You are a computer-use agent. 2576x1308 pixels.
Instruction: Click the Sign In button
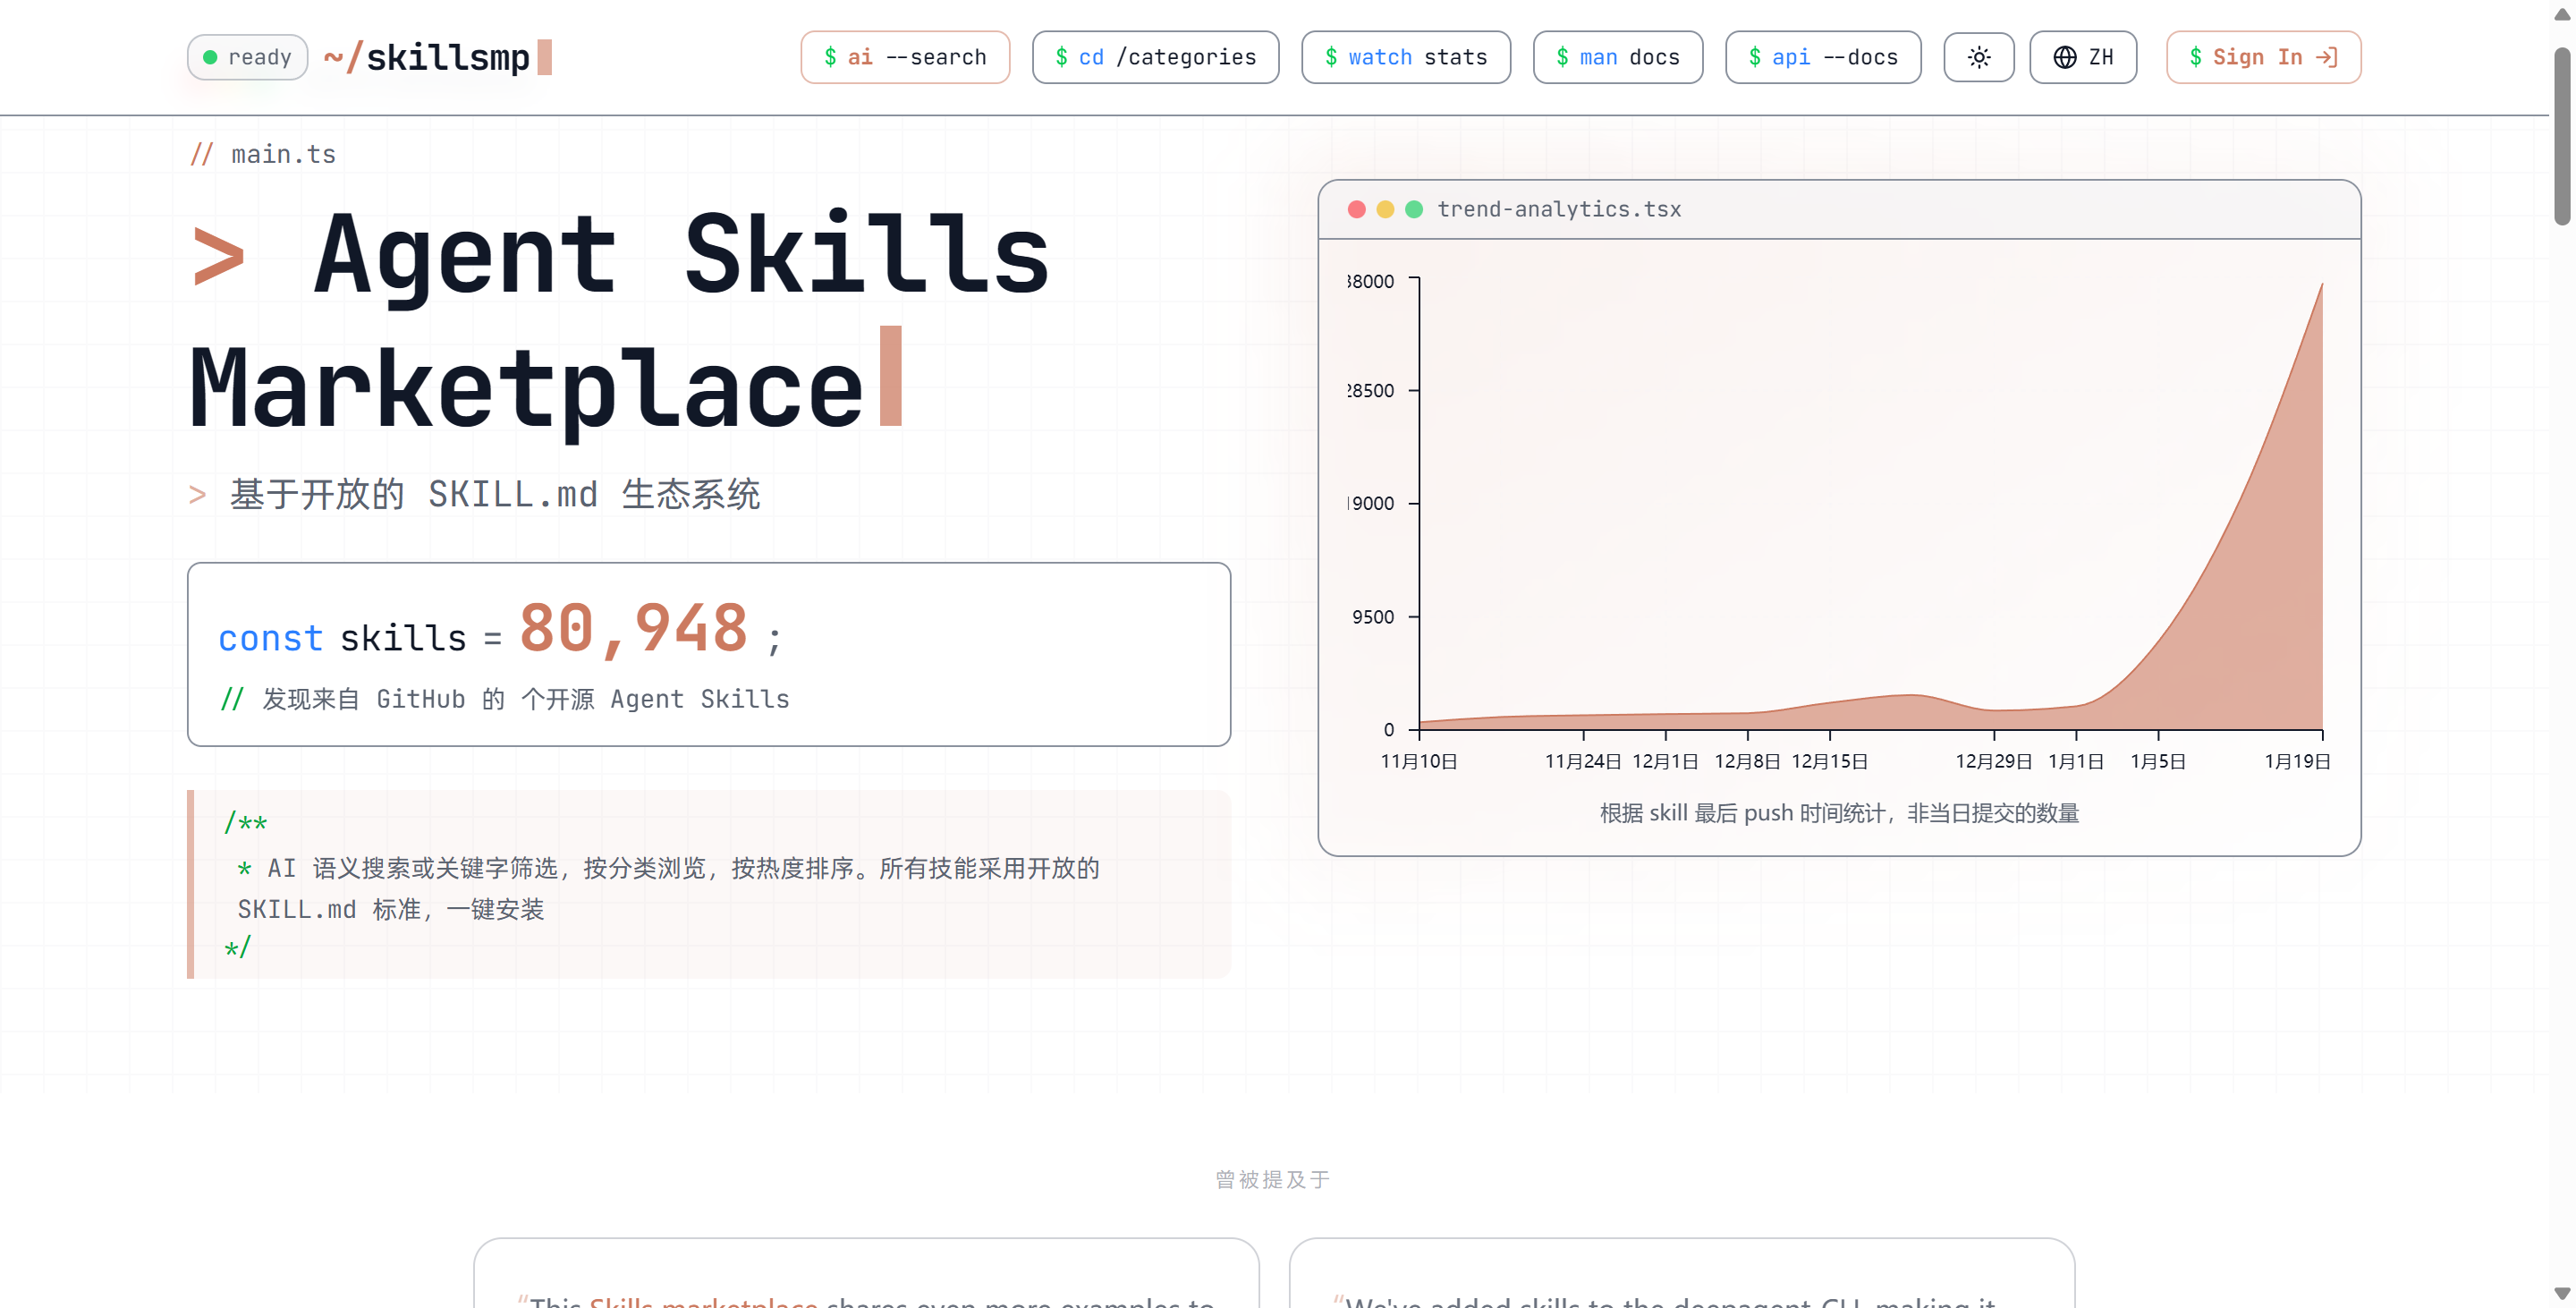pos(2263,57)
